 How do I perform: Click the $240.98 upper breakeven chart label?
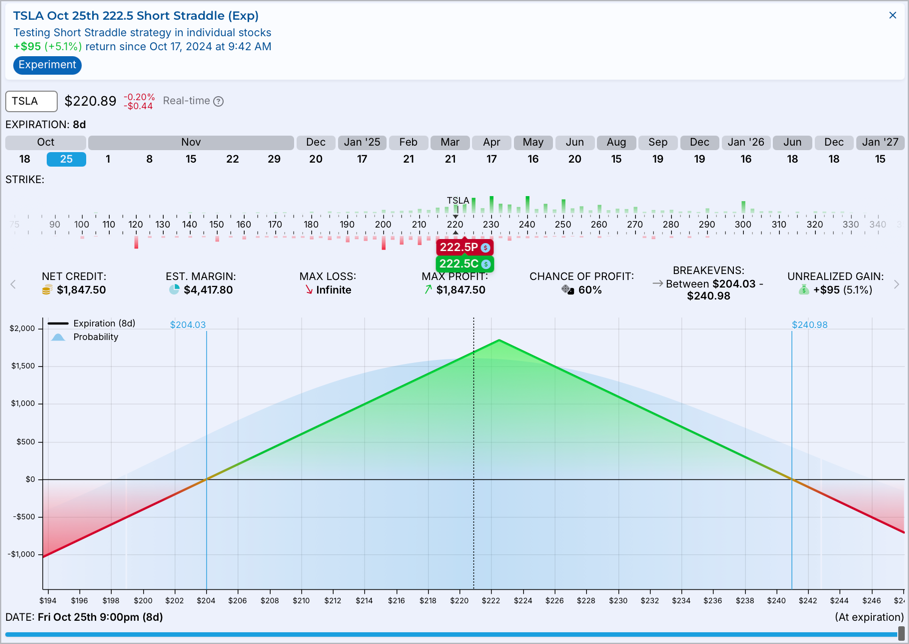[x=810, y=325]
